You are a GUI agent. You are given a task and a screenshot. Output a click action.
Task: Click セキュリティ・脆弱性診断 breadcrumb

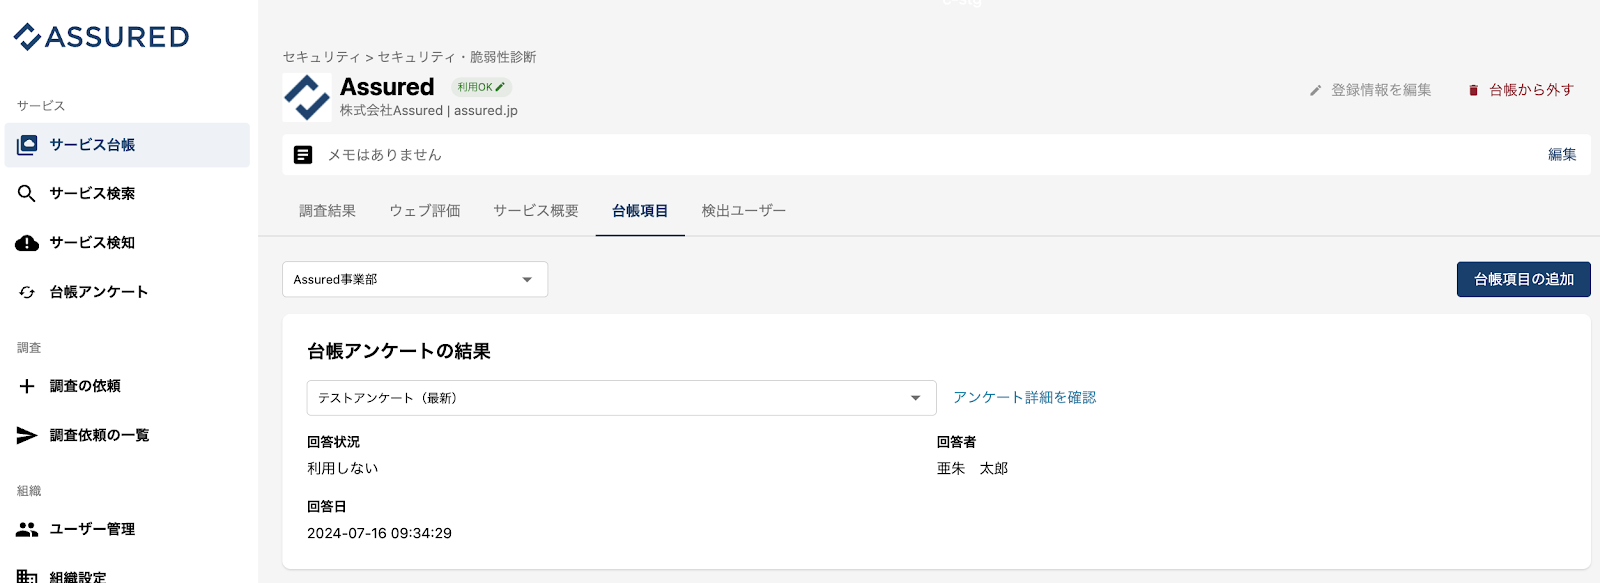(x=457, y=57)
